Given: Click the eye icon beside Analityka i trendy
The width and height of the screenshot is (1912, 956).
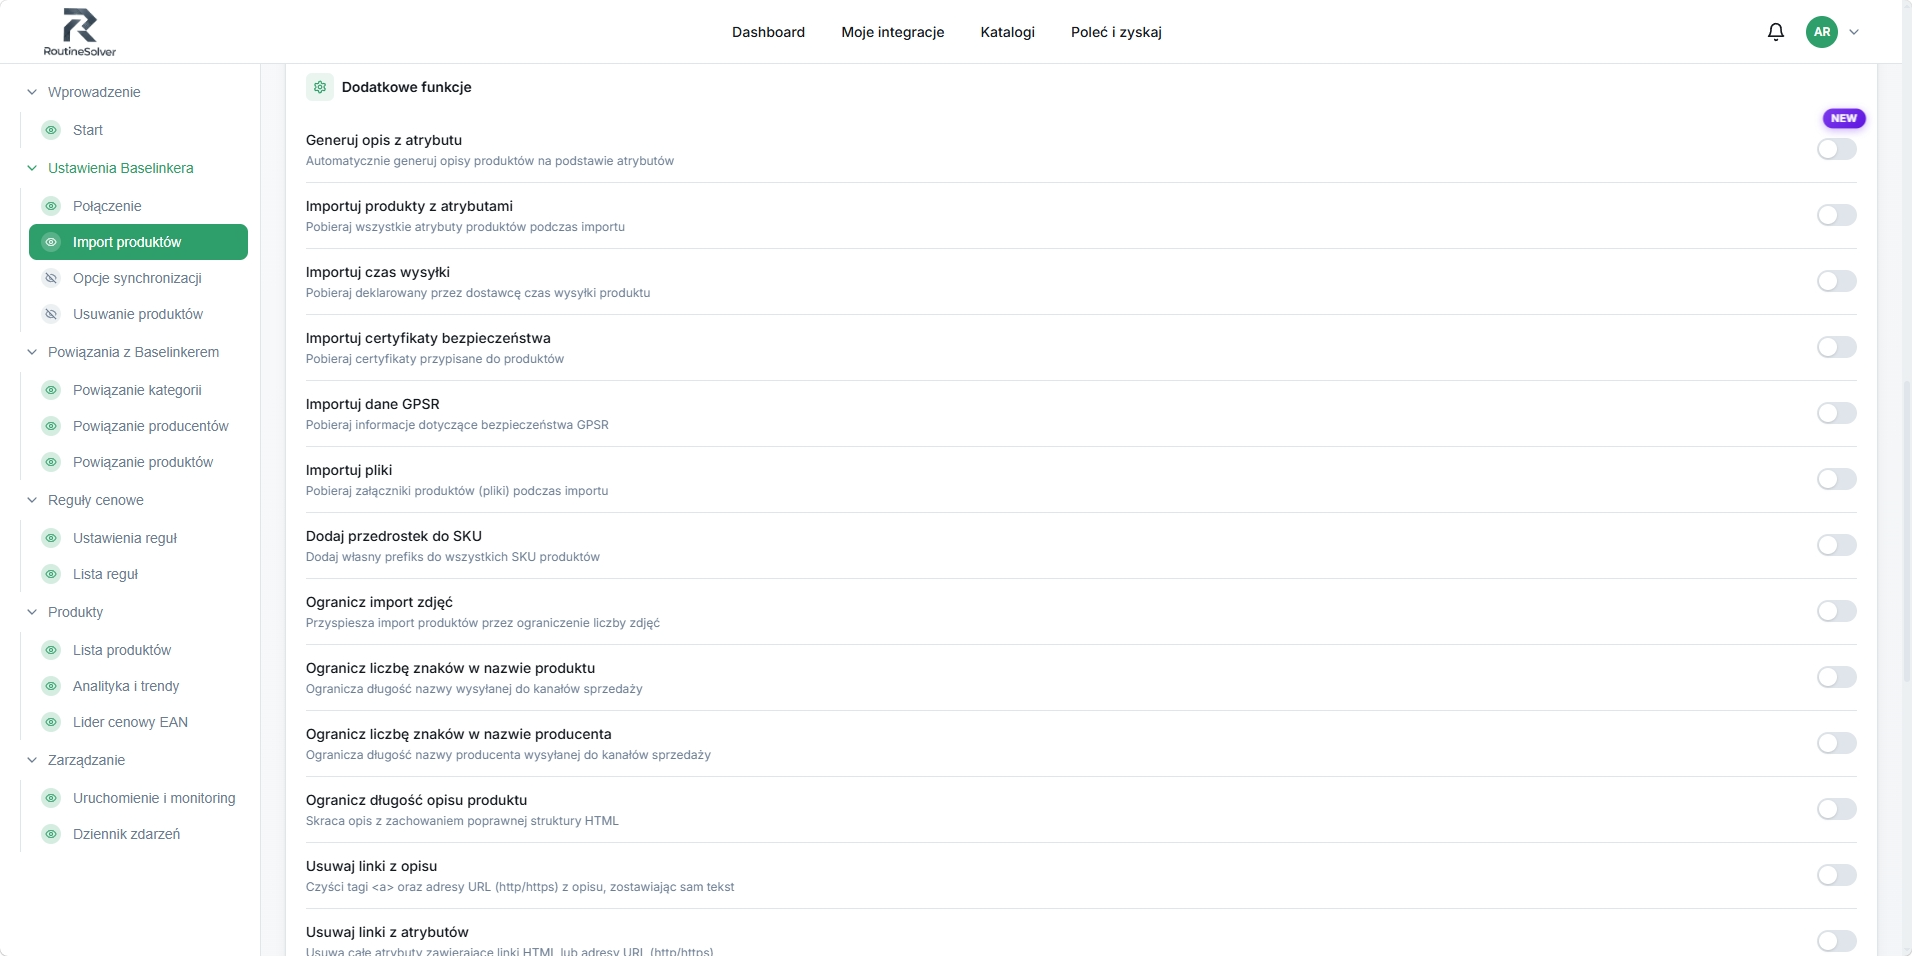Looking at the screenshot, I should coord(51,686).
